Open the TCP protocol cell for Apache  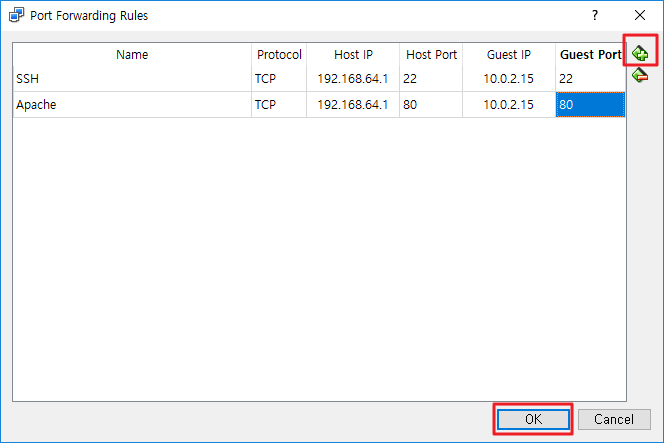pyautogui.click(x=279, y=105)
